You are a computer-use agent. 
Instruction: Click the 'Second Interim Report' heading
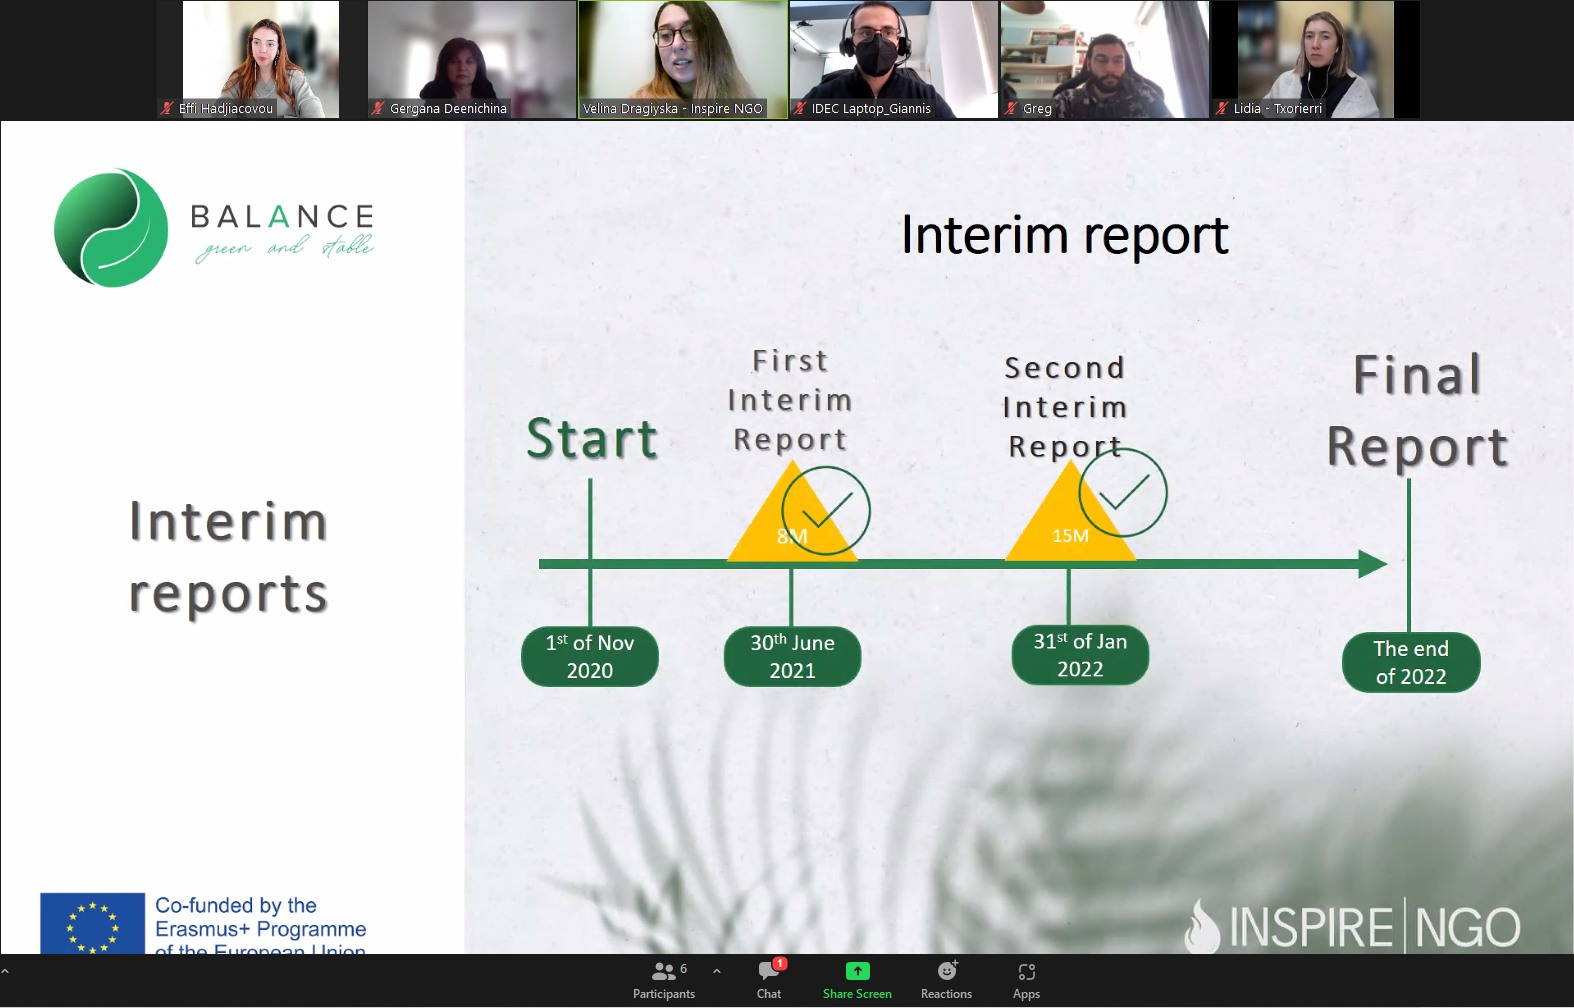click(1065, 407)
